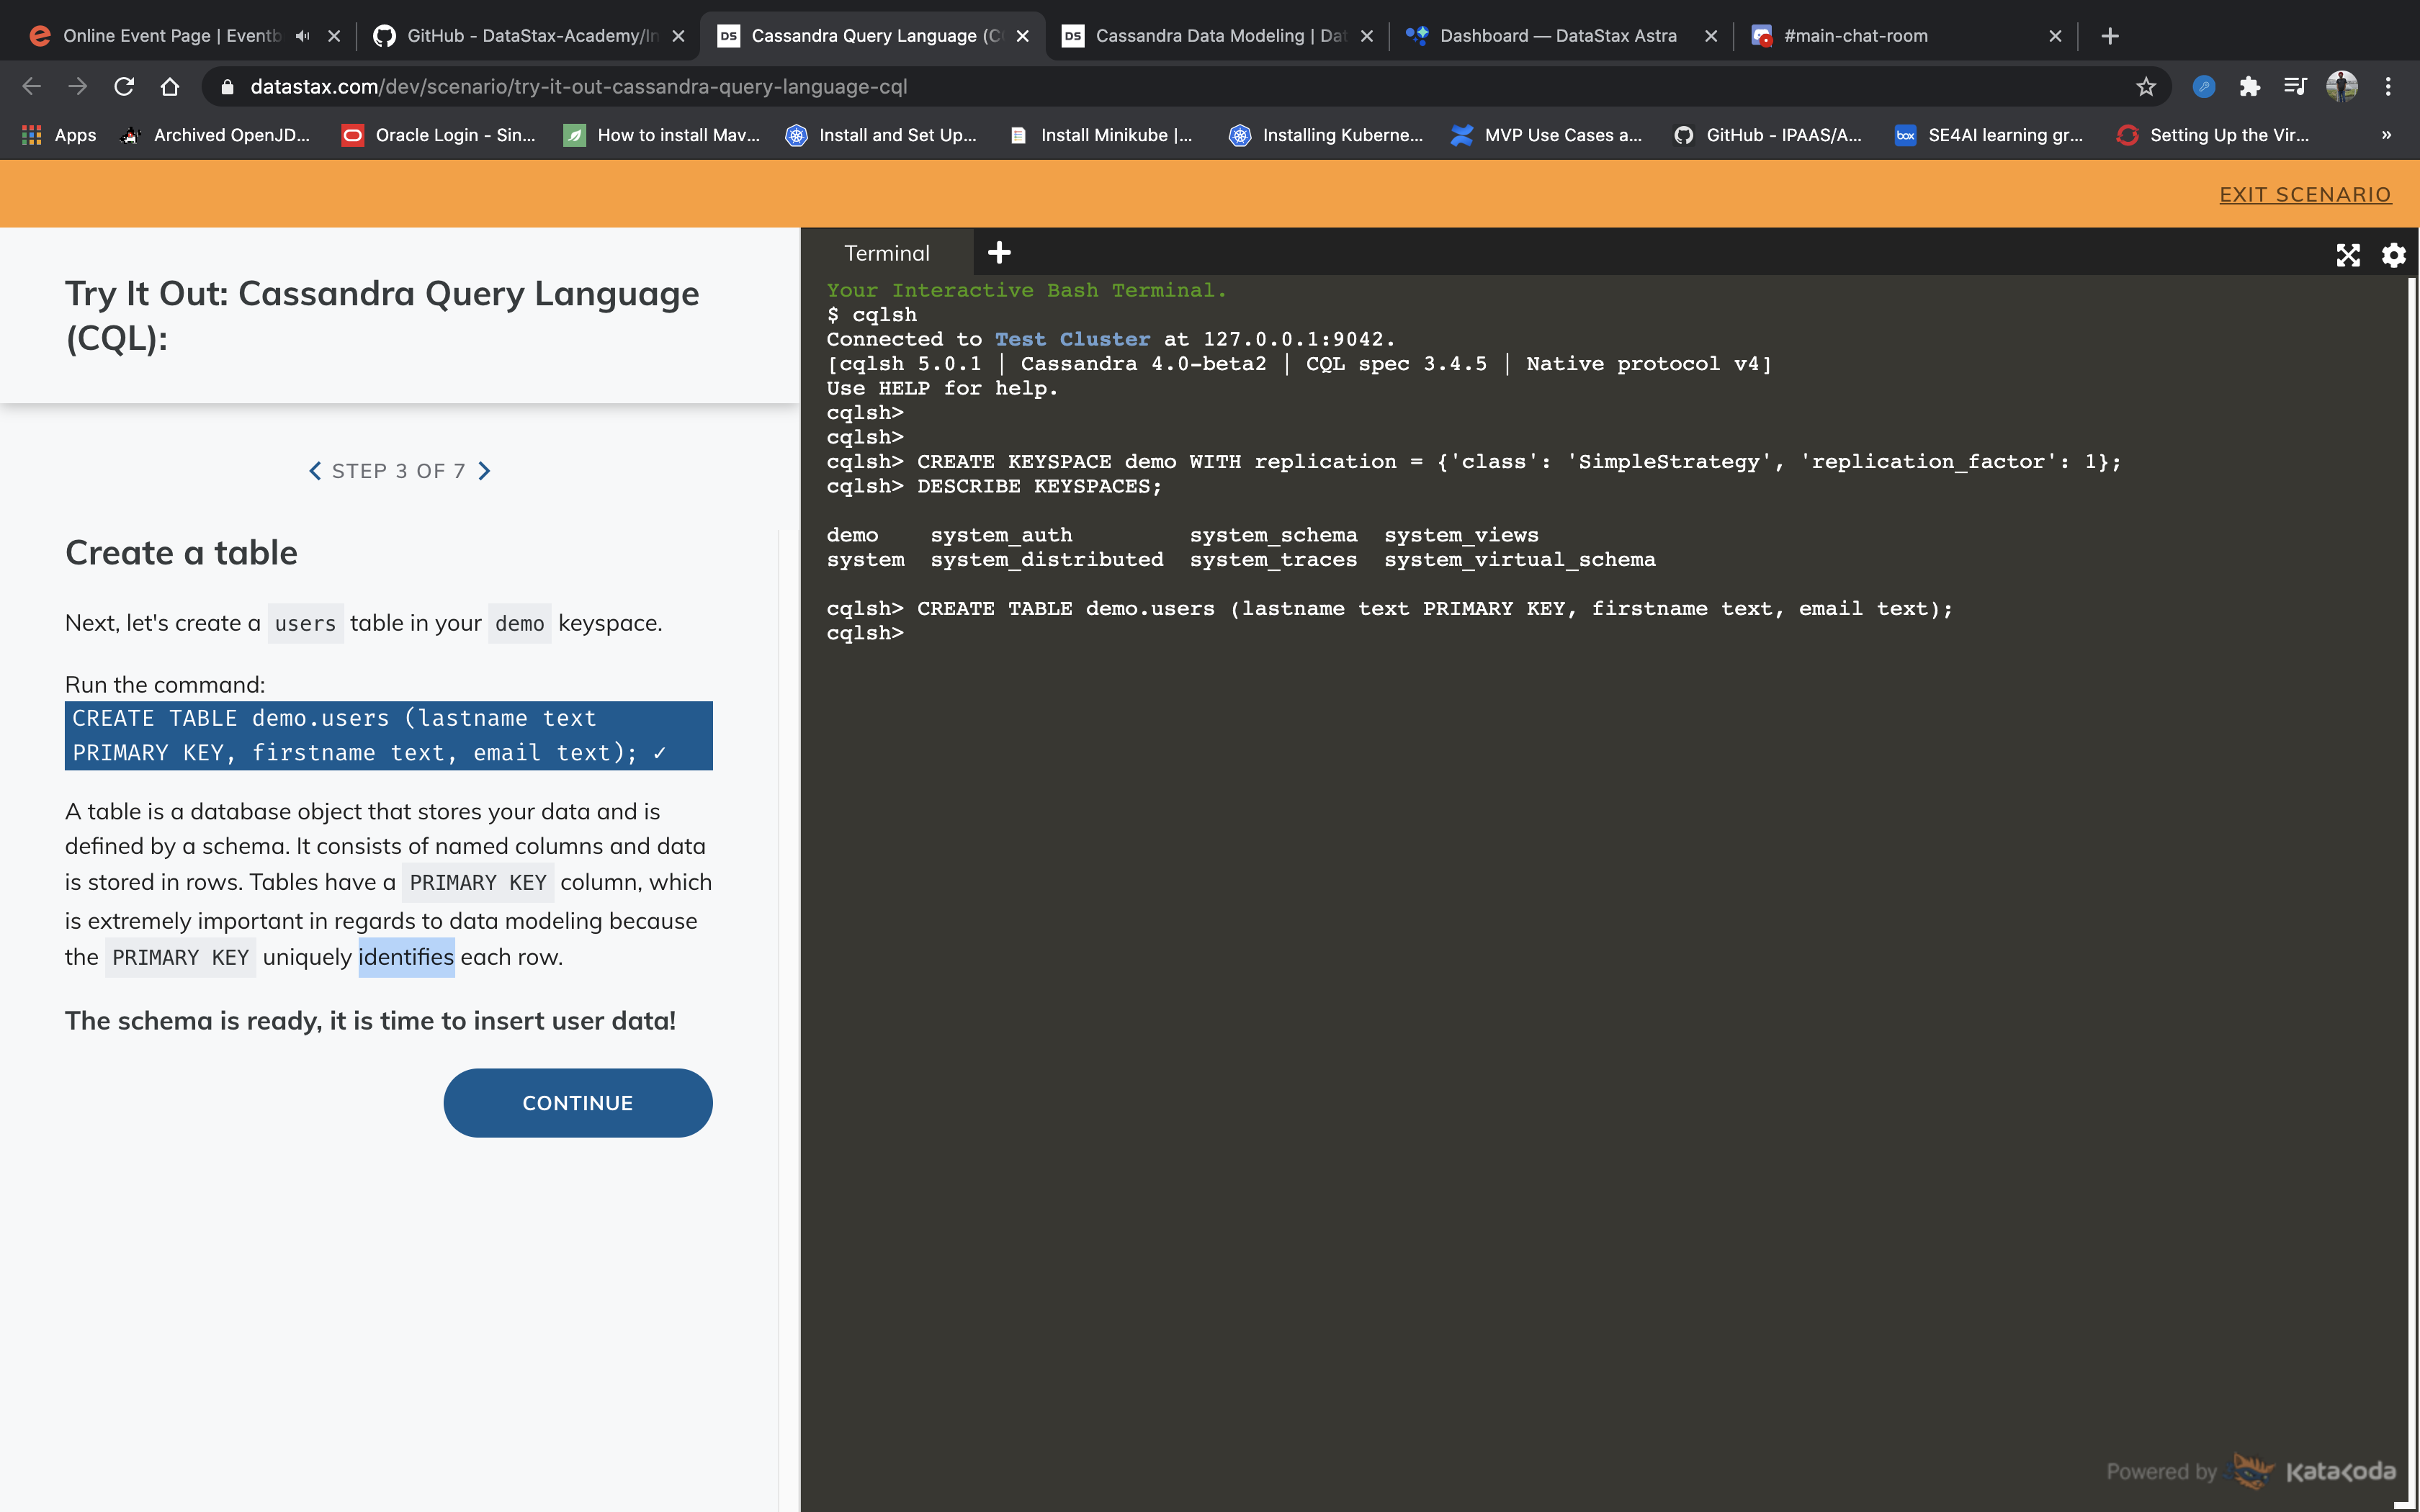Click the blue key extension icon
This screenshot has height=1512, width=2420.
(x=2204, y=87)
